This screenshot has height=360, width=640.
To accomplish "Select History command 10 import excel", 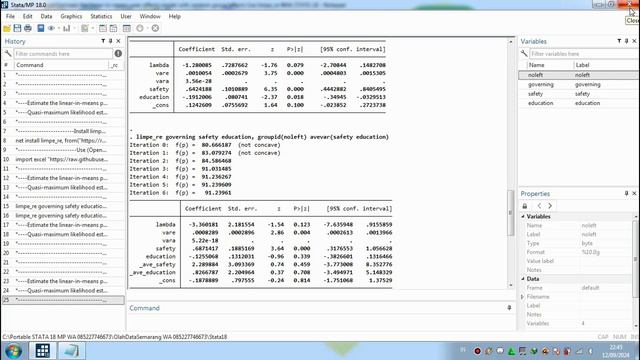I will [63, 159].
